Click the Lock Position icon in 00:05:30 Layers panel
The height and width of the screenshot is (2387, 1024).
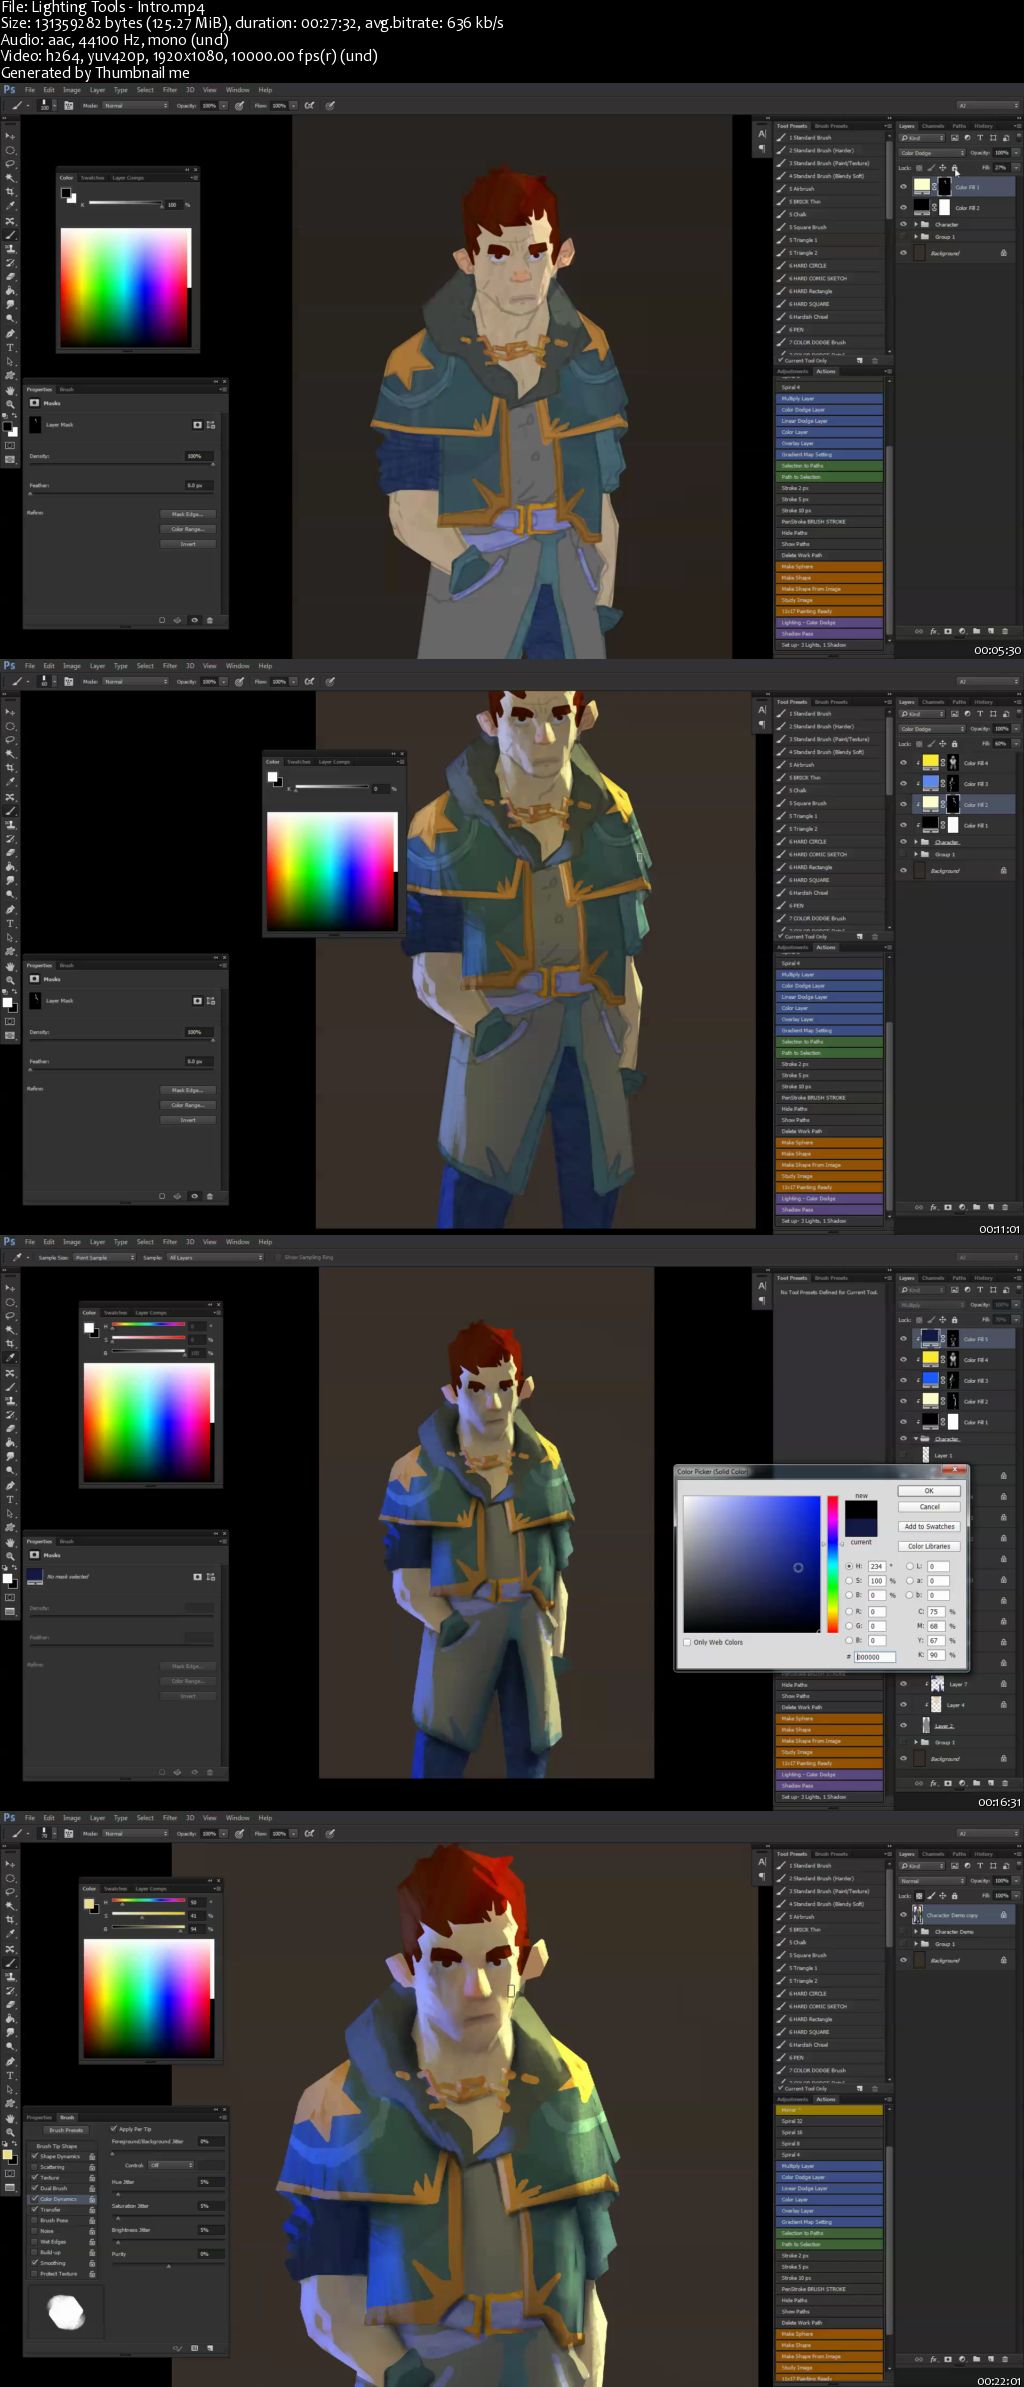[942, 168]
